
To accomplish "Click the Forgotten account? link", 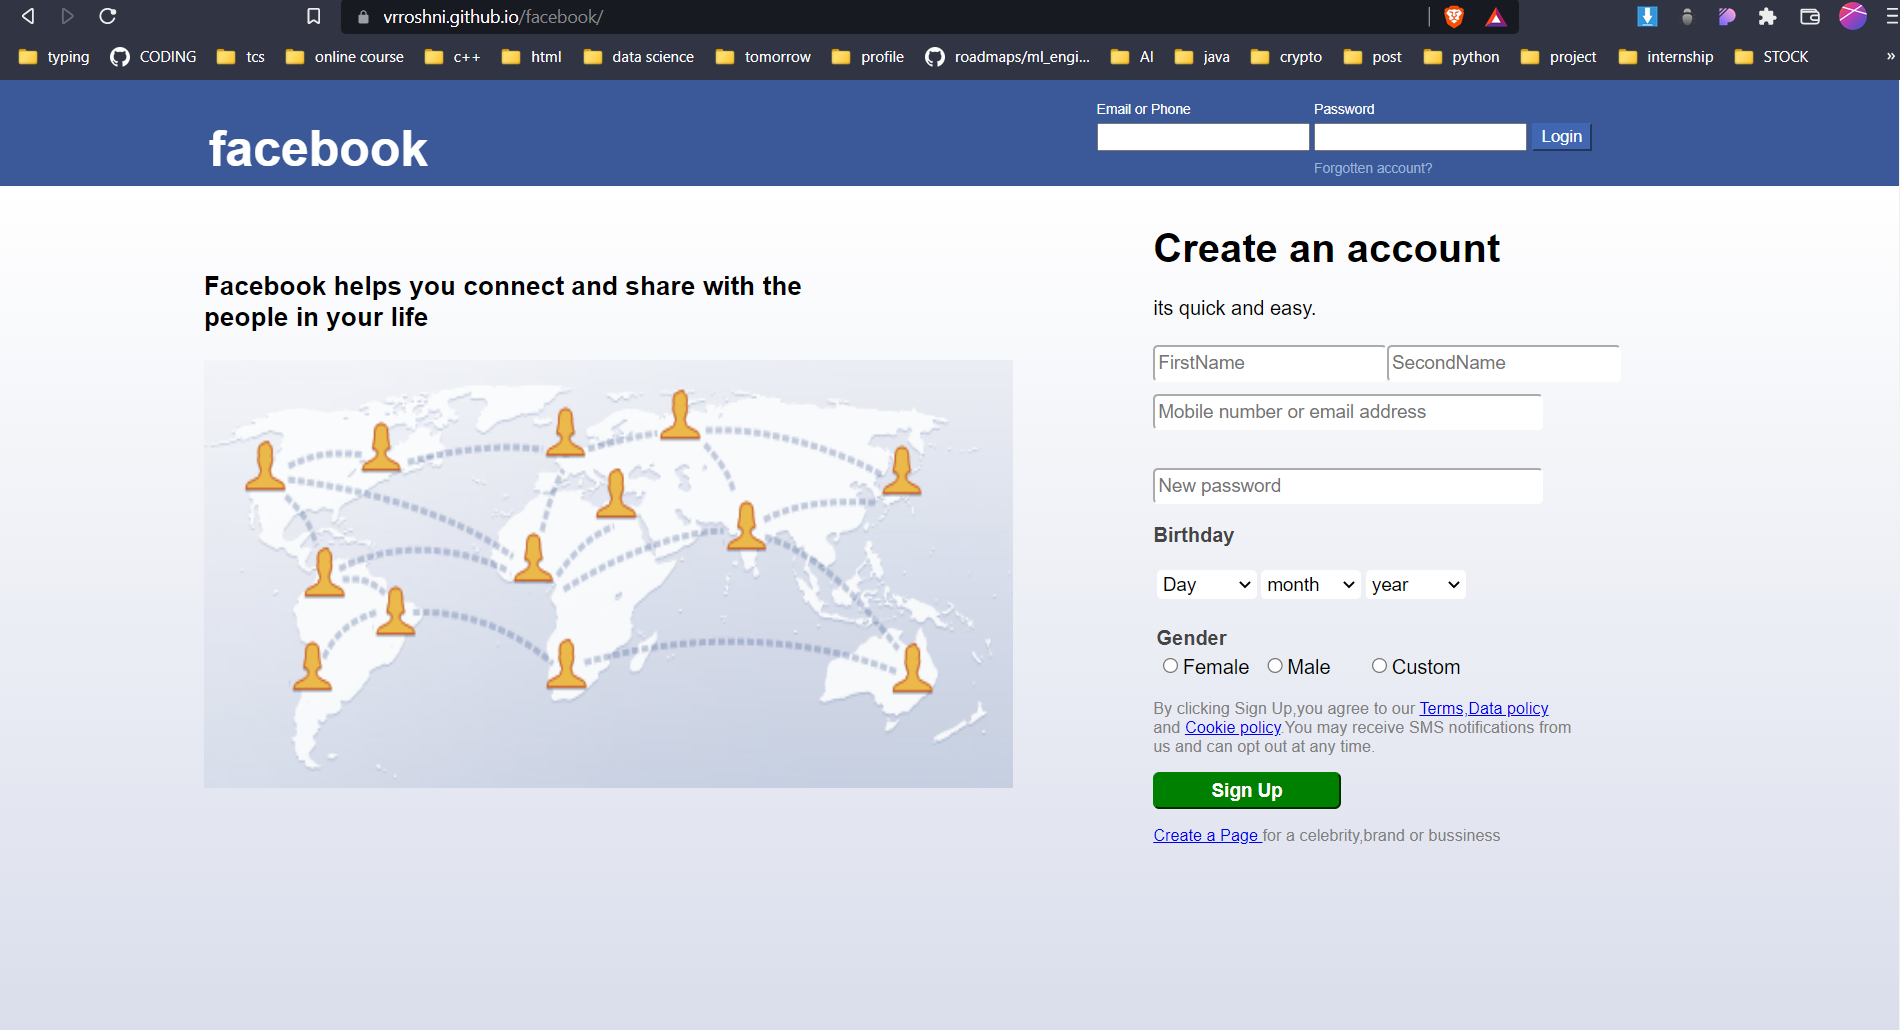I will [1372, 168].
